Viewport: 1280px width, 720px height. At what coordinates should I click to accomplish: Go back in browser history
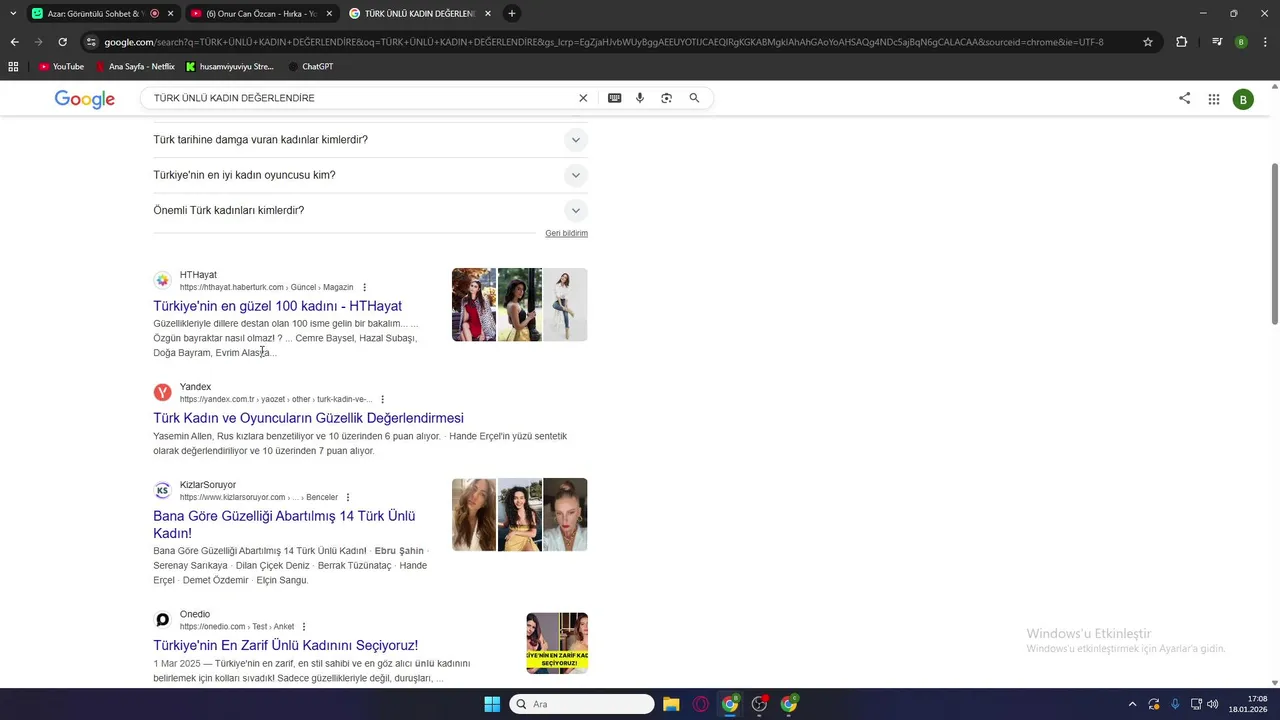tap(14, 42)
